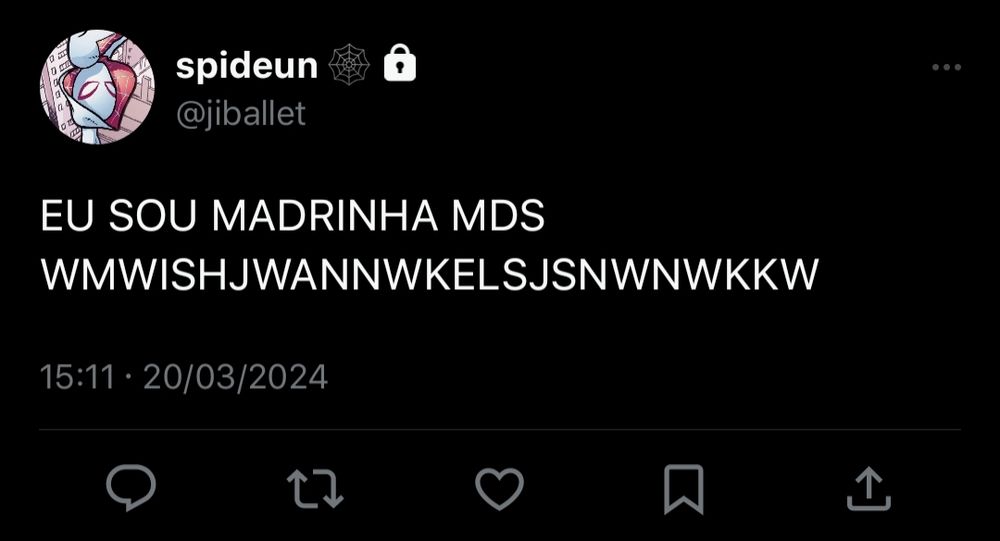1000x541 pixels.
Task: Click the dot separator between time and date
Action: 129,377
